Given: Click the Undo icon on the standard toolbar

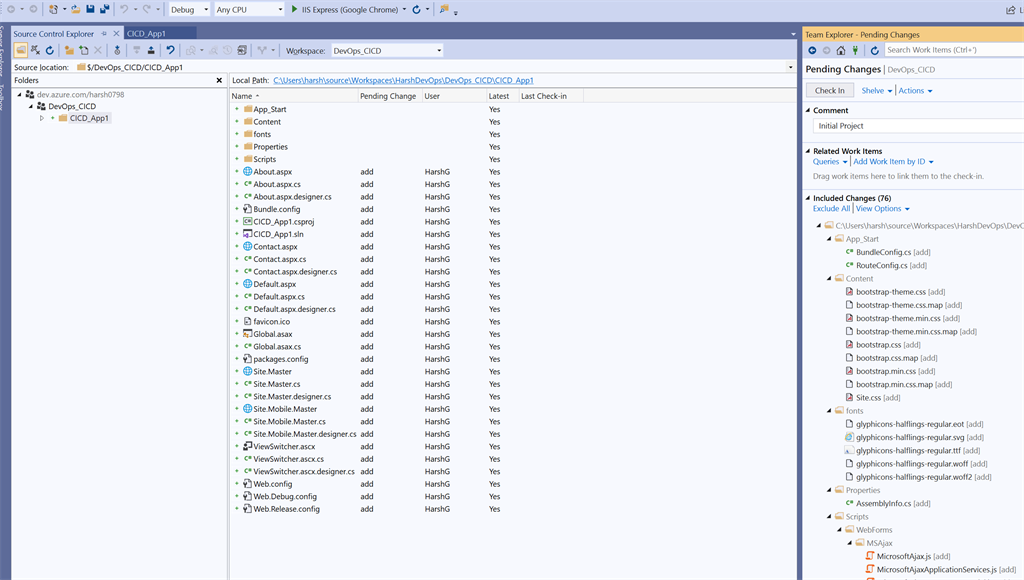Looking at the screenshot, I should click(x=124, y=9).
